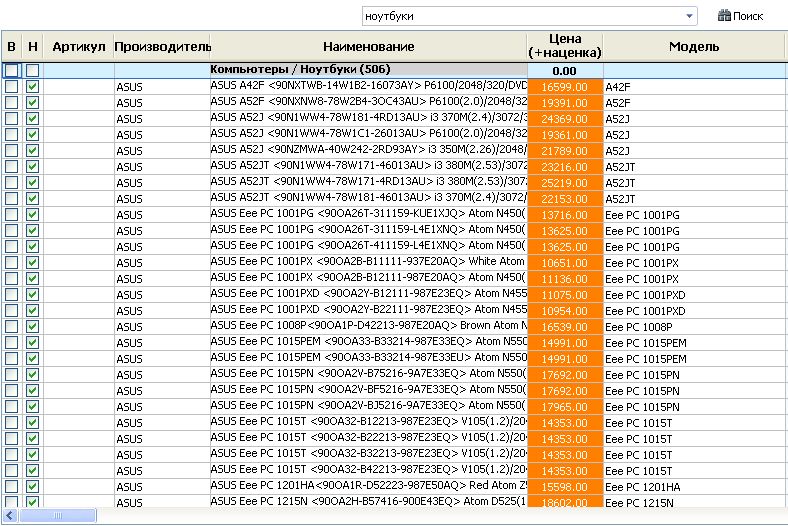788x526 pixels.
Task: Check В checkbox for the 25219.00 A52JT row
Action: [x=12, y=183]
